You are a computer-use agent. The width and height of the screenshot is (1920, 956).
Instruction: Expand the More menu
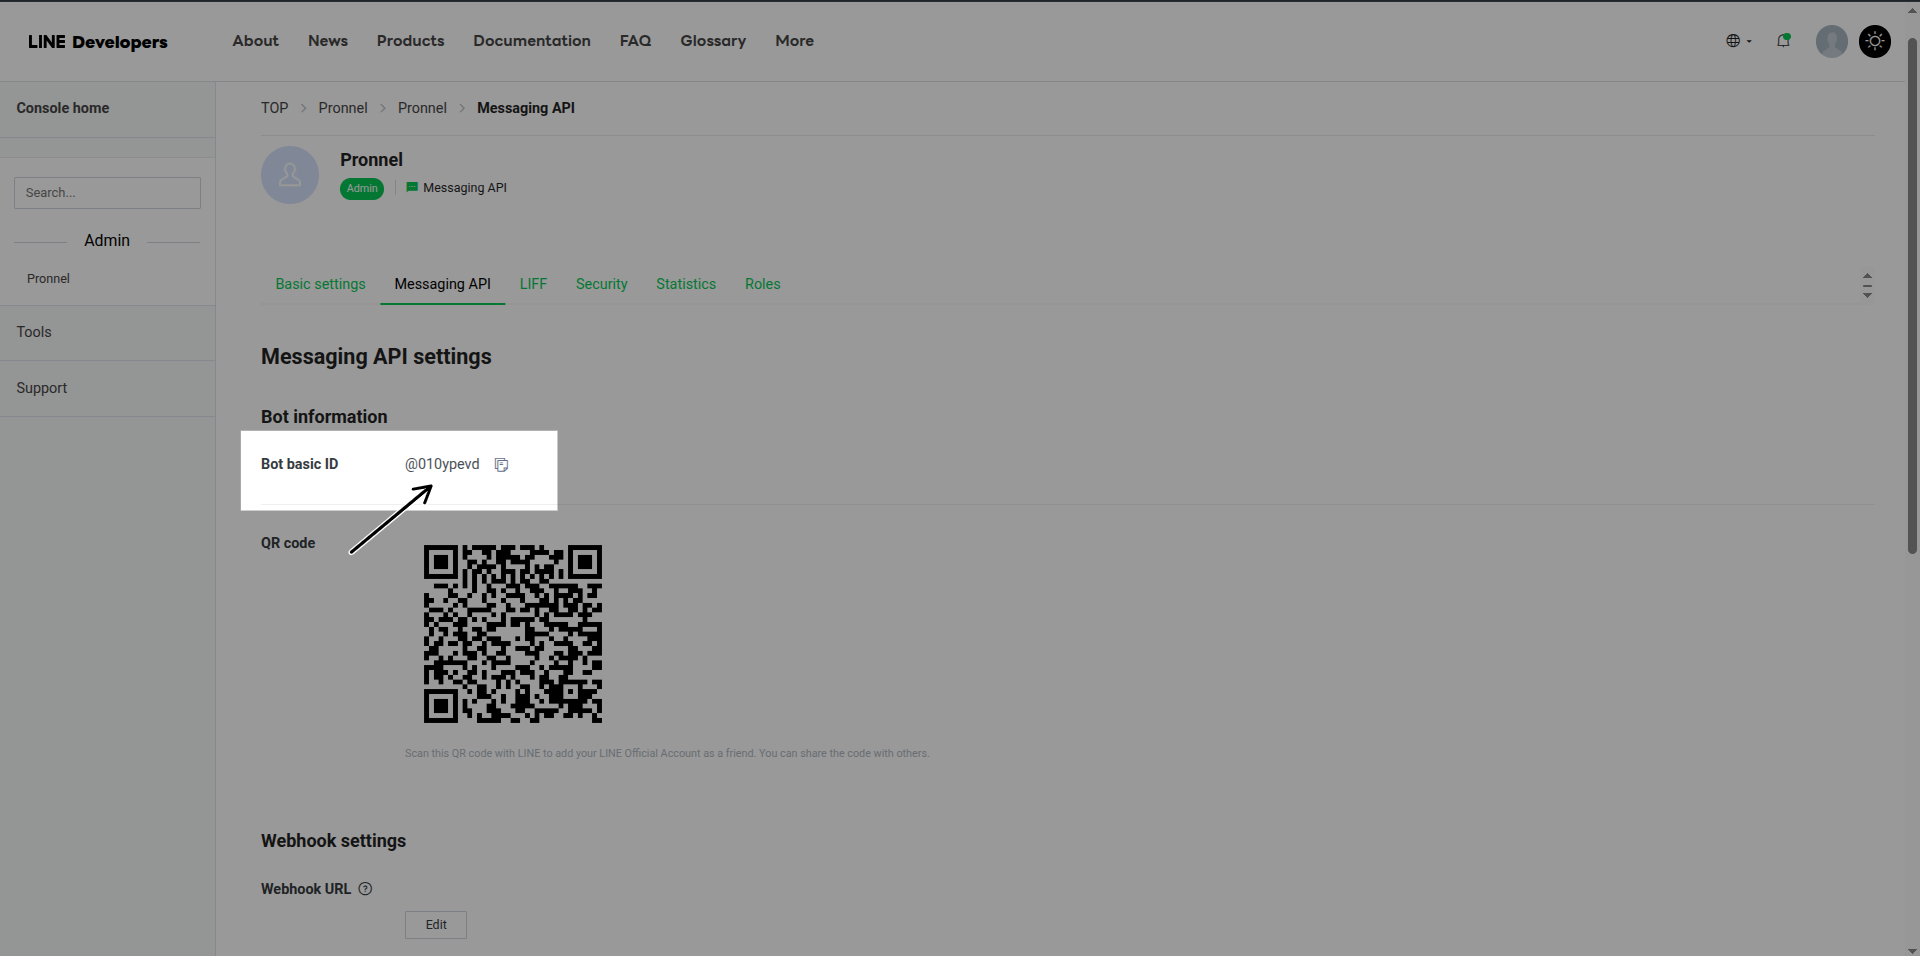(794, 41)
